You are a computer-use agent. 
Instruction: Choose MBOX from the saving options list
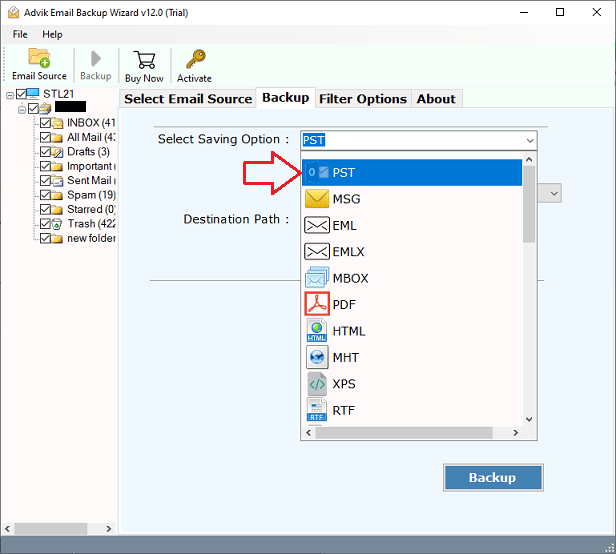412,278
